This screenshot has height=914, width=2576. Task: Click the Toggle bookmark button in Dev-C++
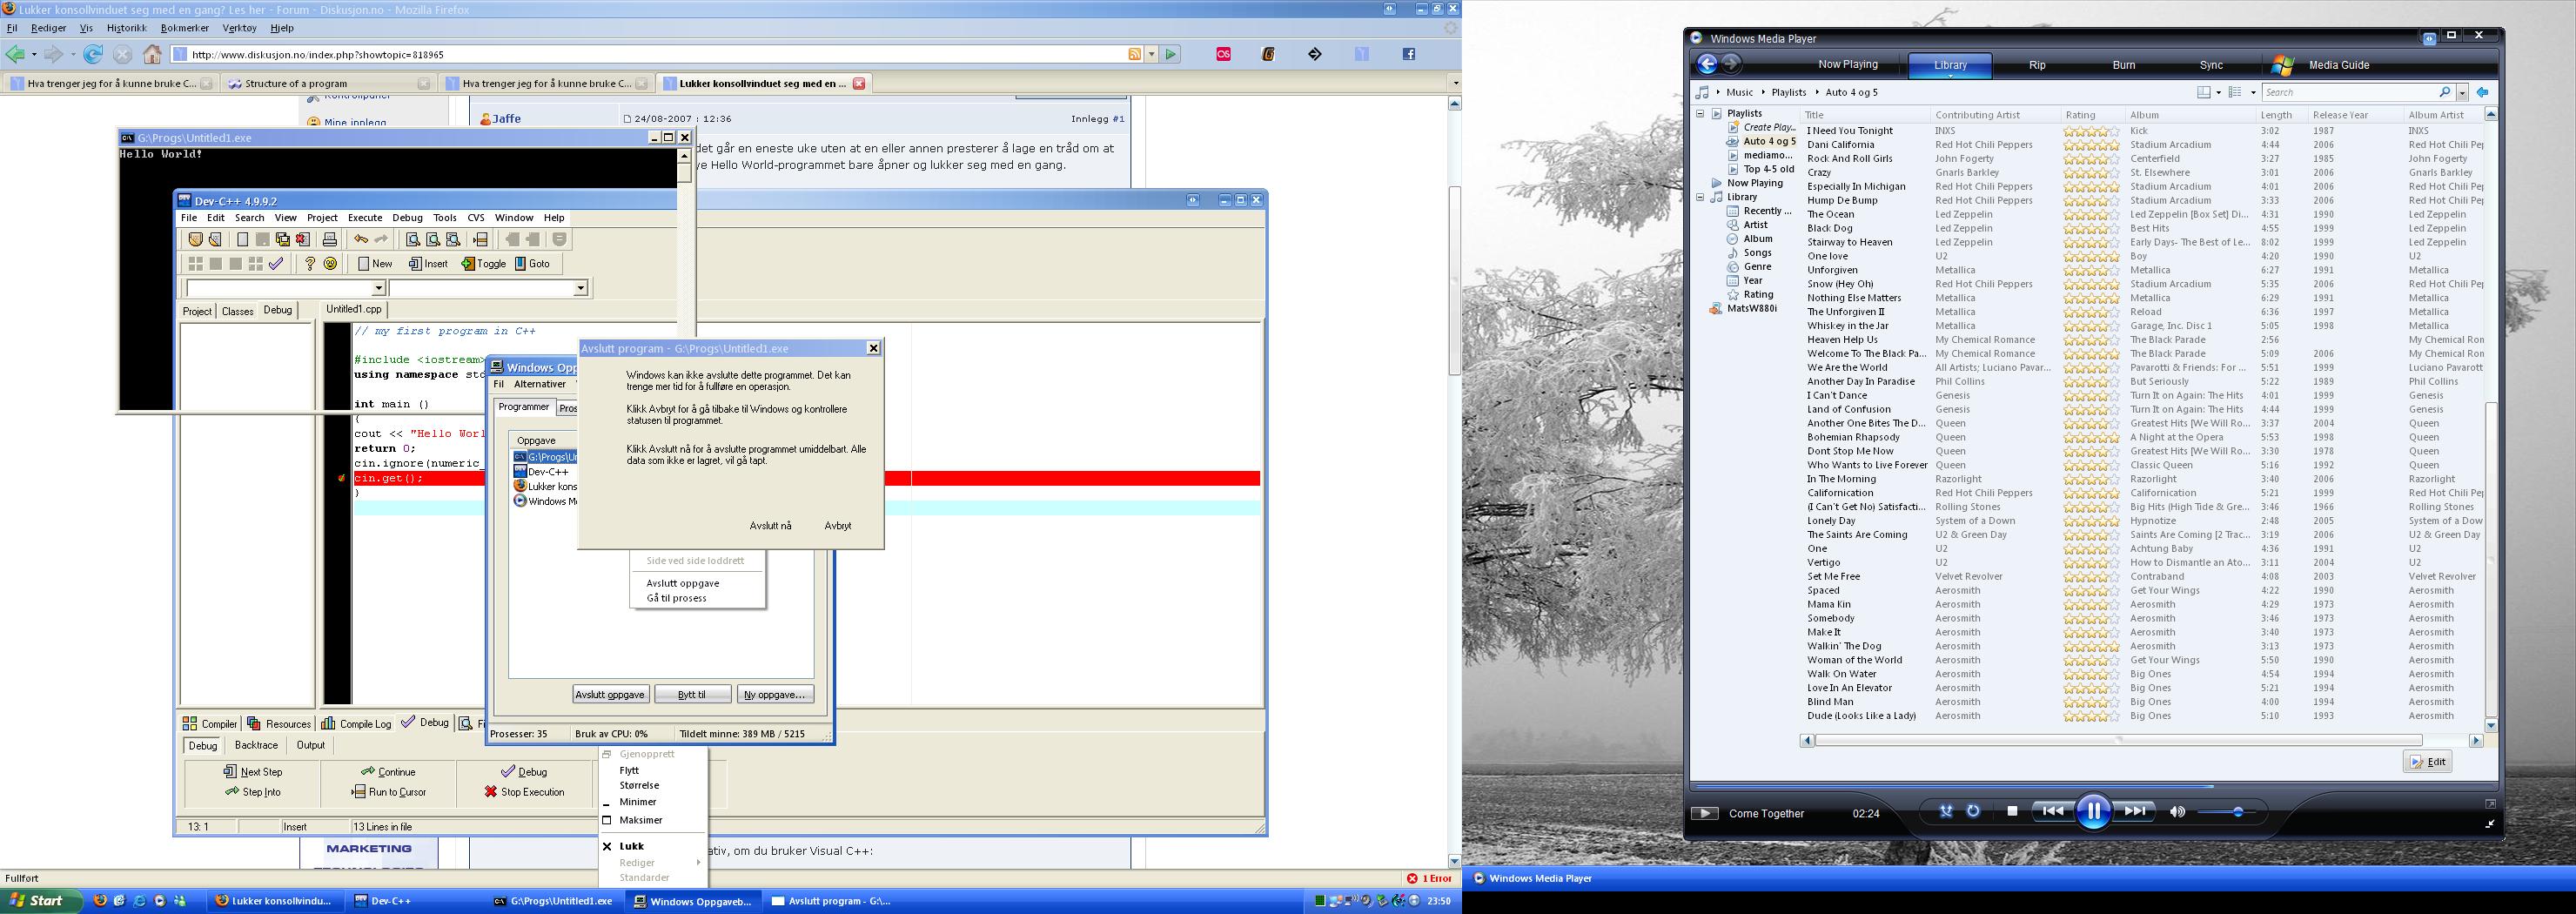[484, 264]
